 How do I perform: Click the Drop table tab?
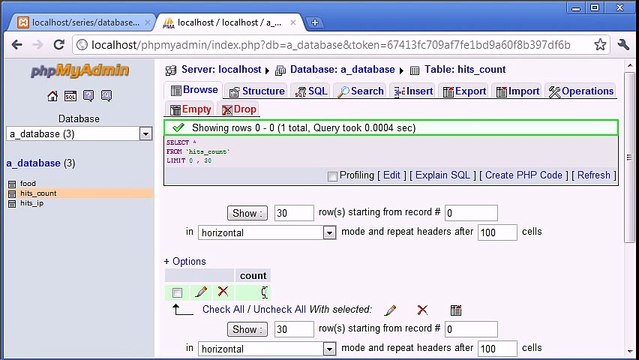click(x=239, y=109)
